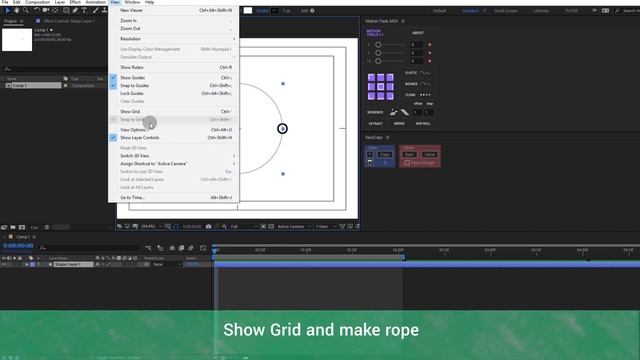Click ascending sequence icon in Motion Tools
The width and height of the screenshot is (640, 360).
click(393, 112)
